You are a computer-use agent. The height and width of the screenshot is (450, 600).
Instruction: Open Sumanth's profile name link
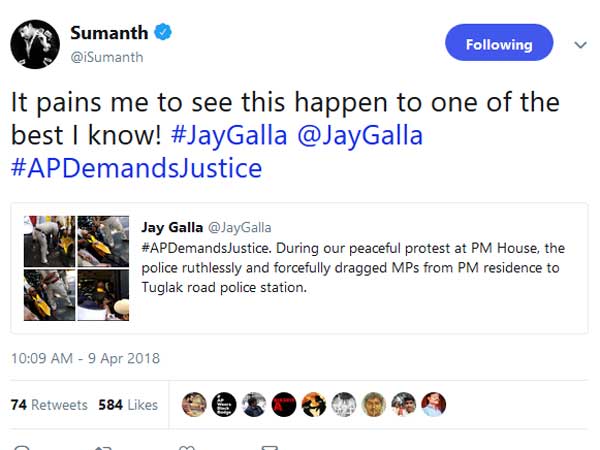(x=109, y=34)
